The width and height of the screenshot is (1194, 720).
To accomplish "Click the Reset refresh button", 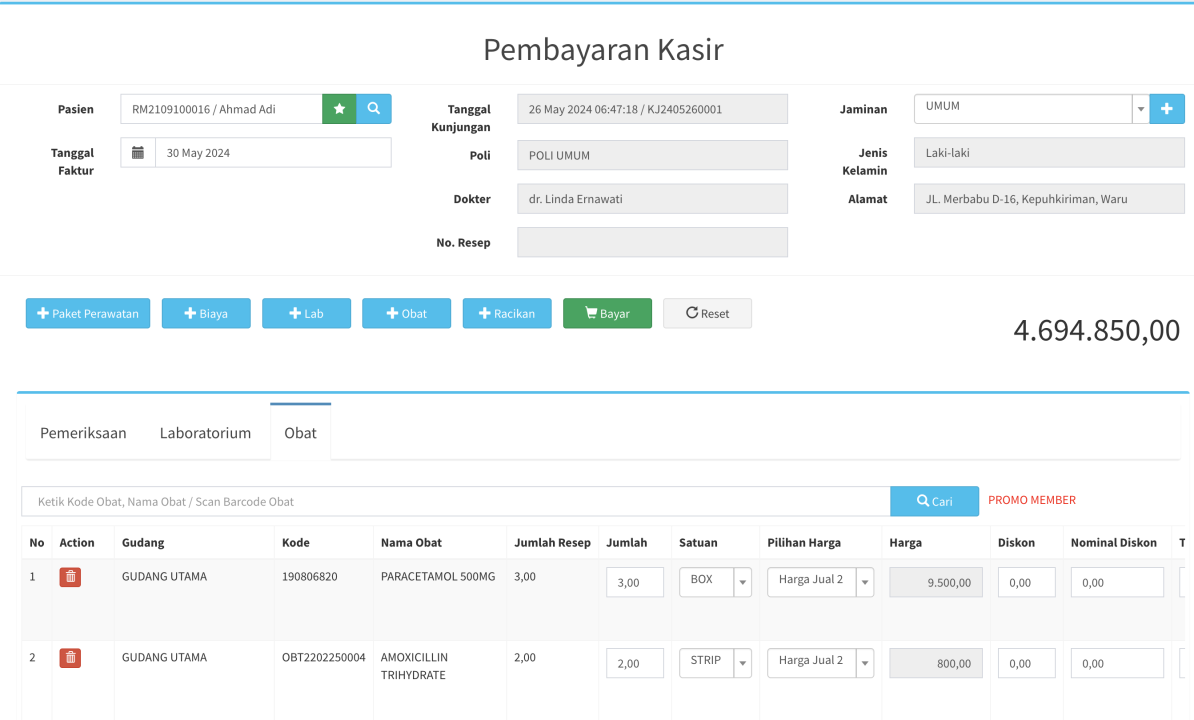I will click(x=707, y=314).
